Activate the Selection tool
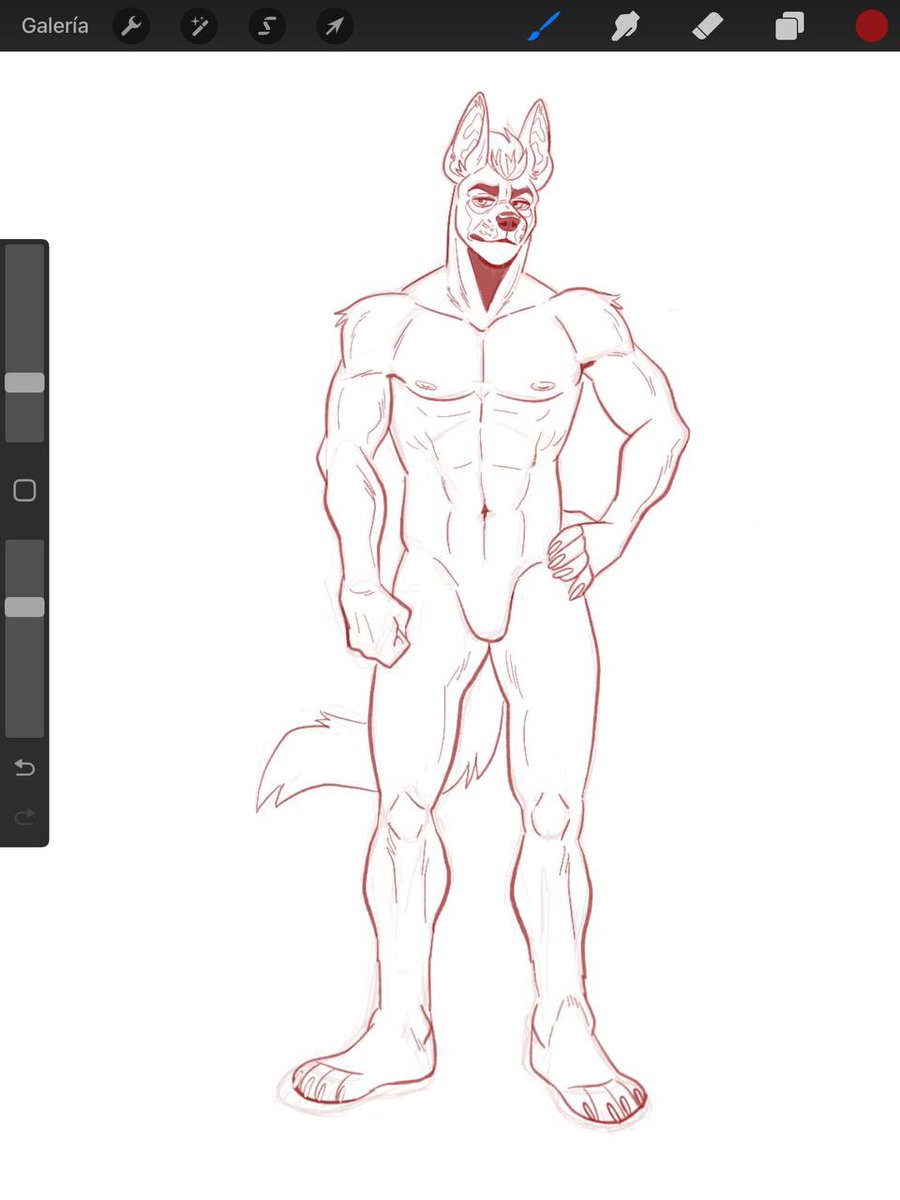The width and height of the screenshot is (900, 1200). 267,26
